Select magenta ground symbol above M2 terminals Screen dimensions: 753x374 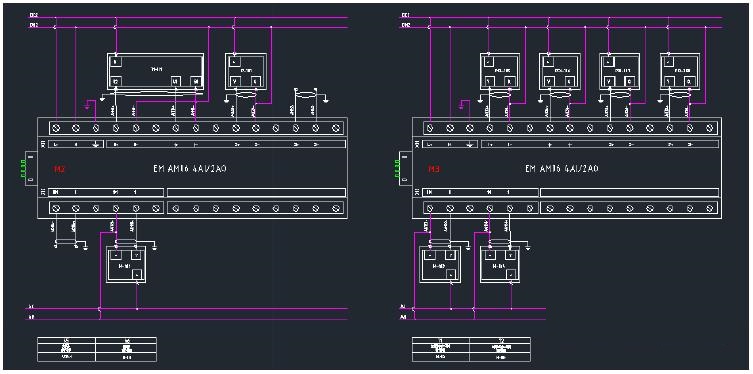pos(87,105)
